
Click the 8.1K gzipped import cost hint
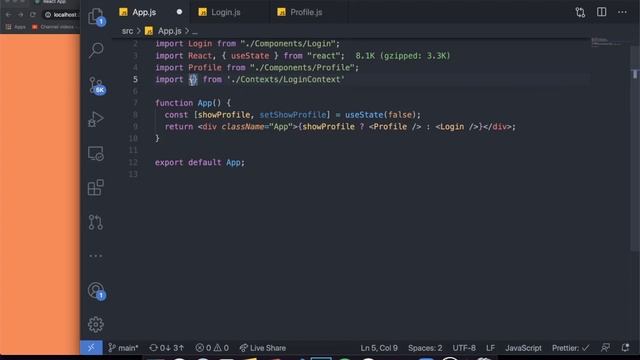(x=402, y=56)
